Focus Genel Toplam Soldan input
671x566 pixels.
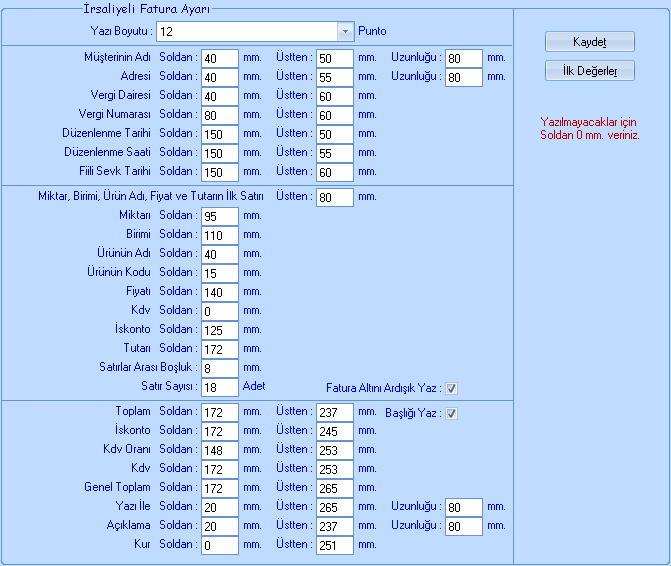click(220, 489)
